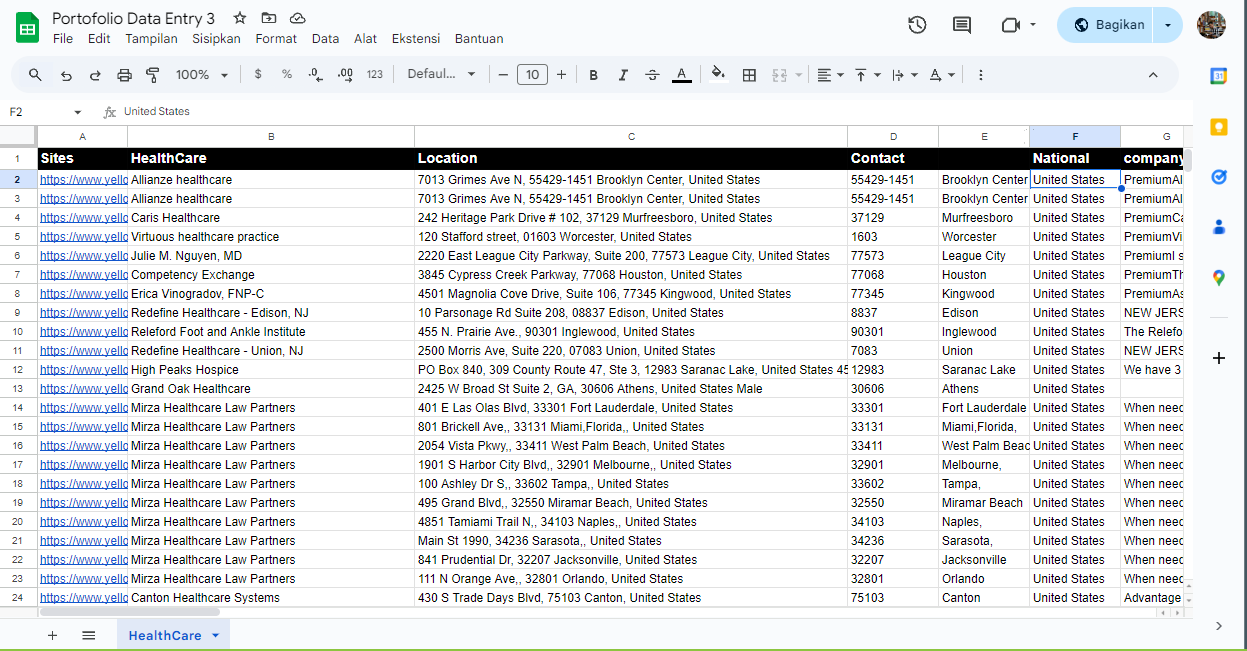Apply percent format

[287, 75]
